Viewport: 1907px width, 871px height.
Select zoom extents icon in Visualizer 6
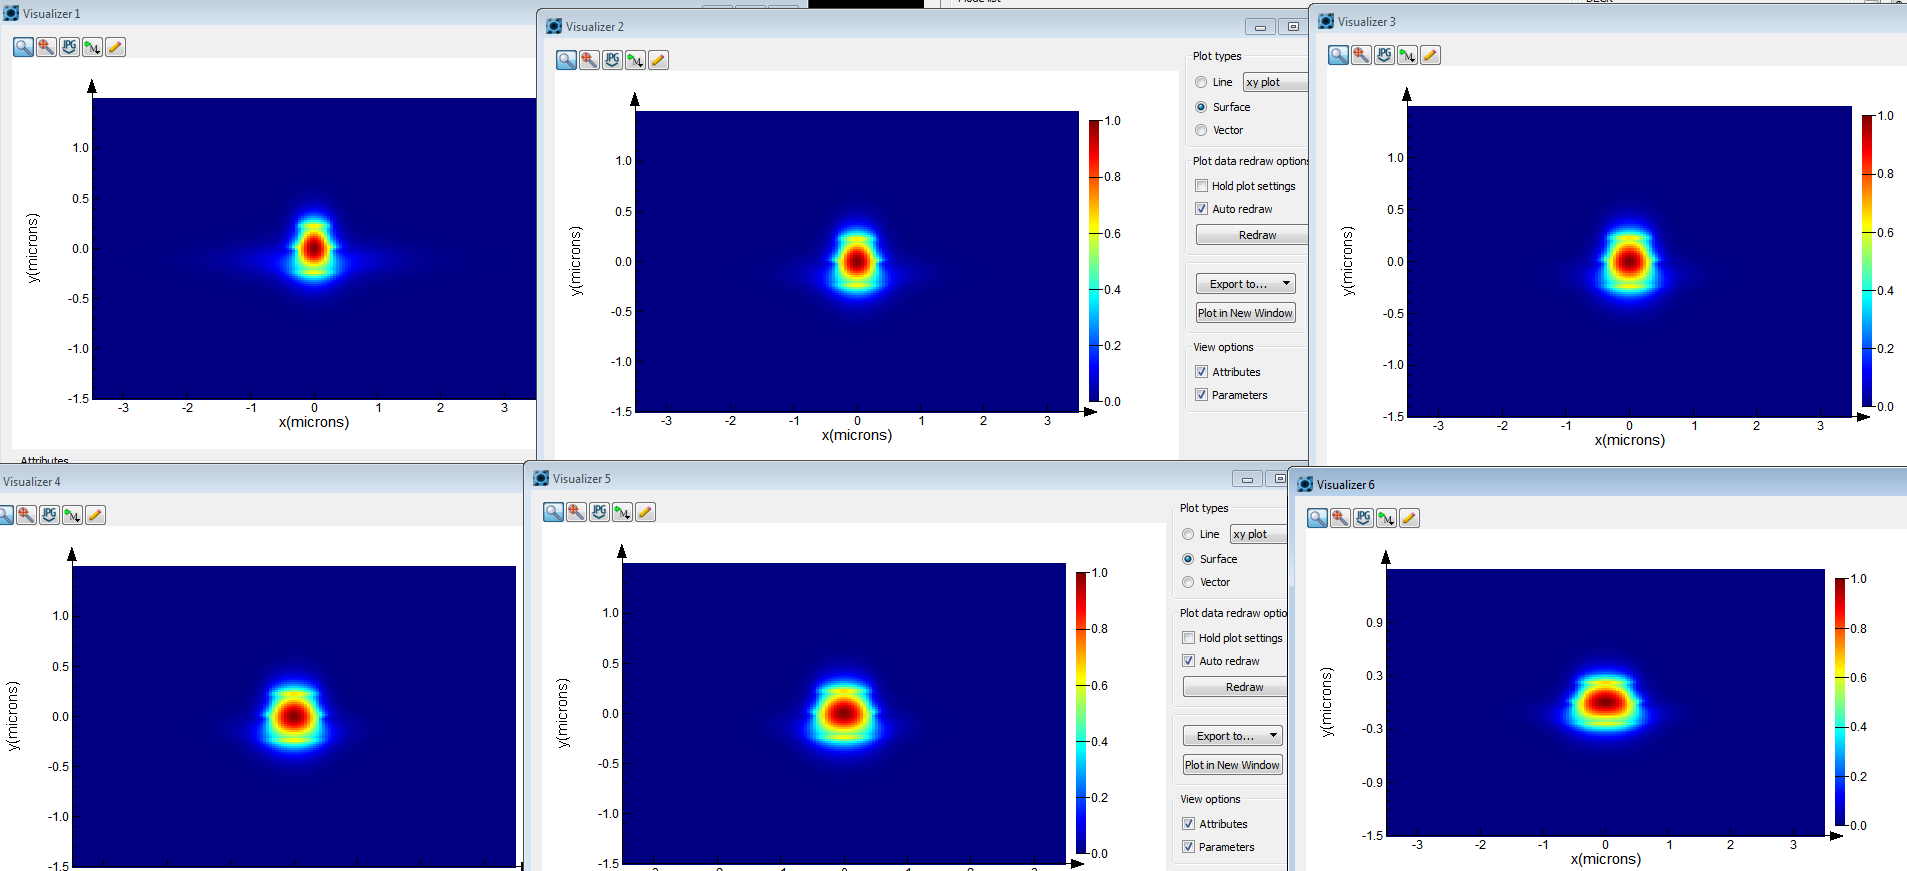[x=1340, y=518]
